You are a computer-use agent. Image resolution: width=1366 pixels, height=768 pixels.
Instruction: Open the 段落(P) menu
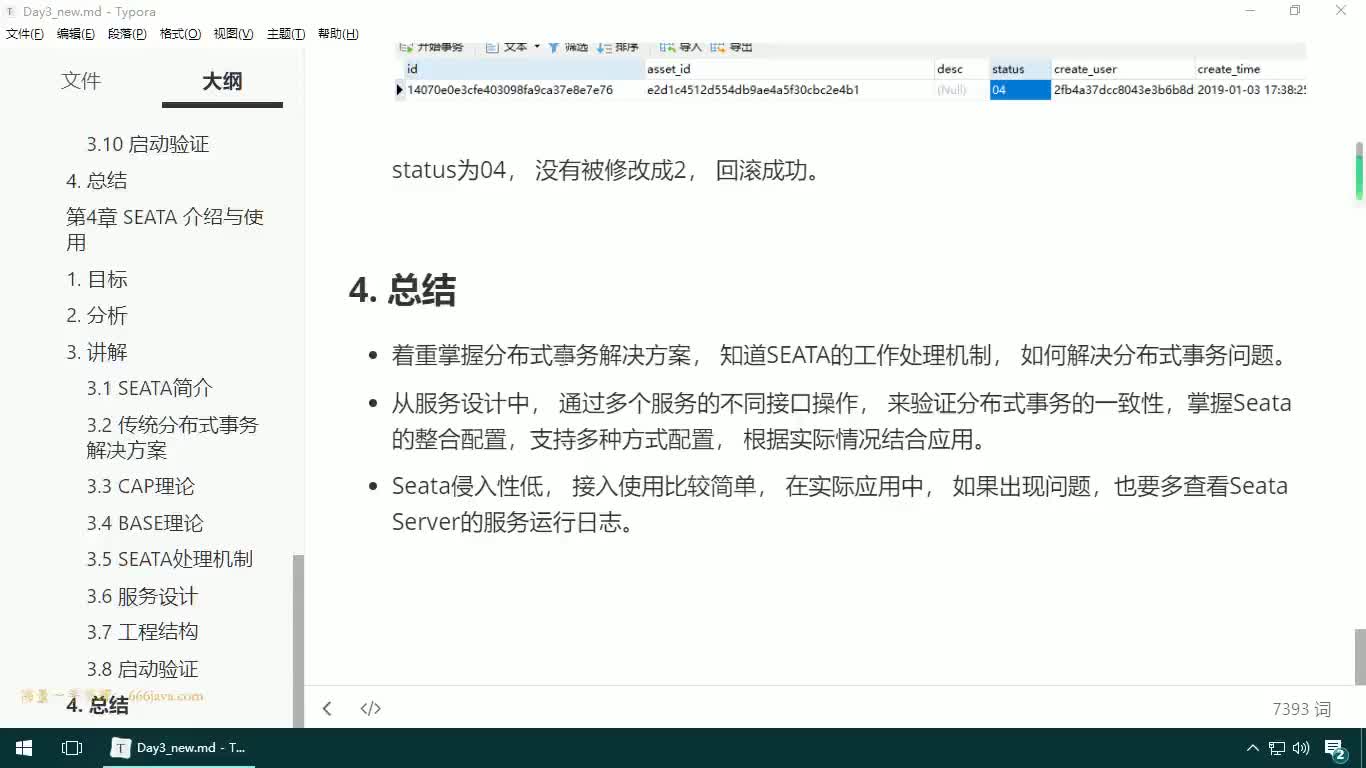(x=127, y=34)
